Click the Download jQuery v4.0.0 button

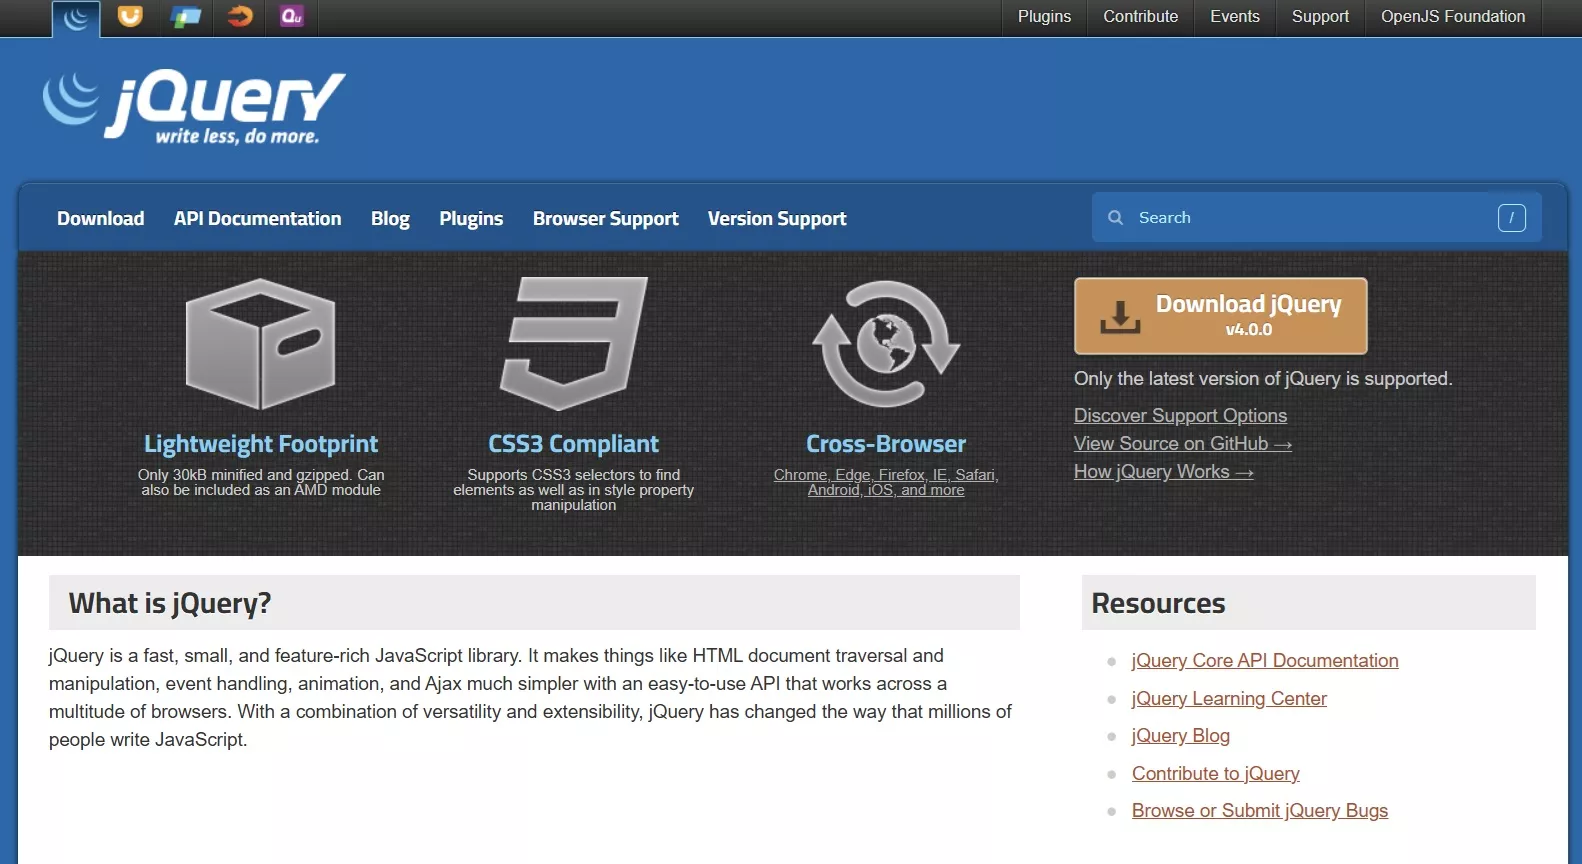tap(1220, 316)
